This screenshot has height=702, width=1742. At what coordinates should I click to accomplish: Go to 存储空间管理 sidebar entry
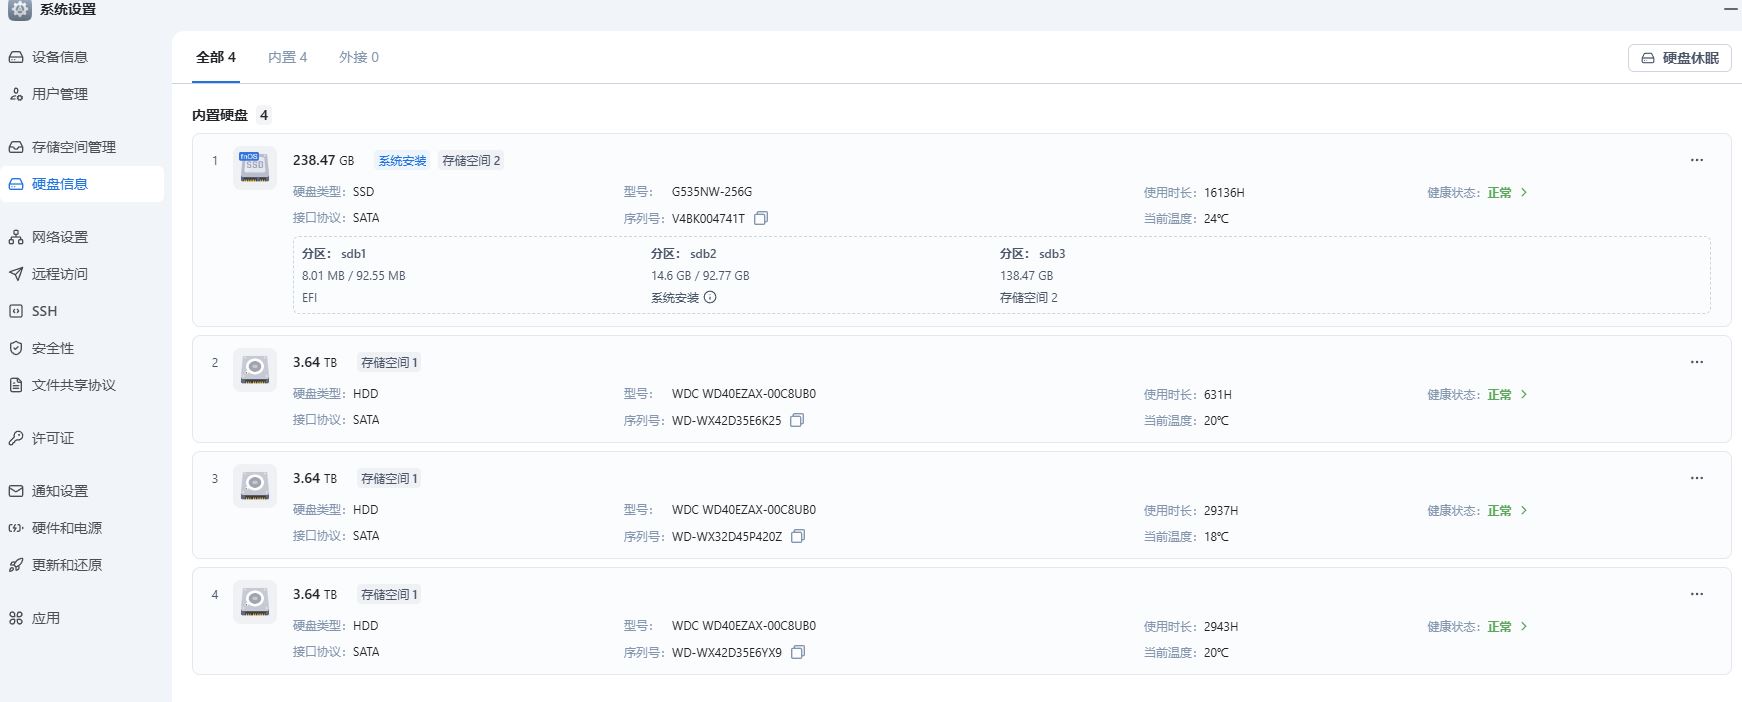(82, 147)
